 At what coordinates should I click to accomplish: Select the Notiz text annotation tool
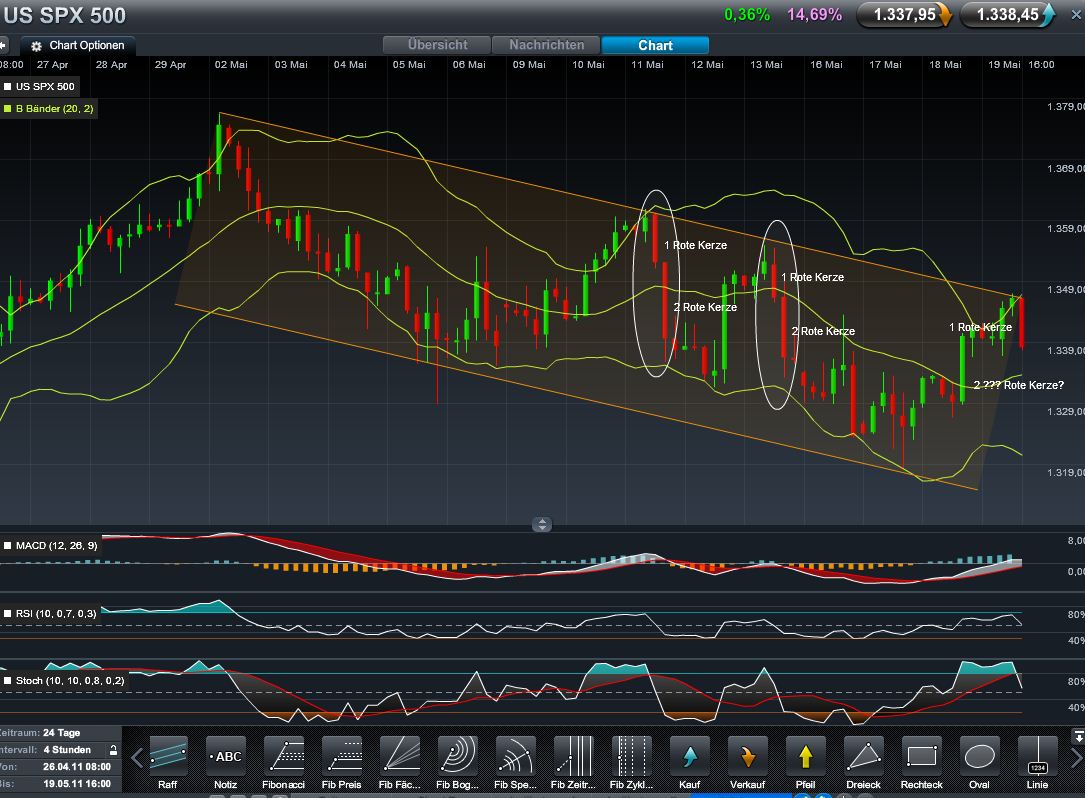tap(226, 763)
